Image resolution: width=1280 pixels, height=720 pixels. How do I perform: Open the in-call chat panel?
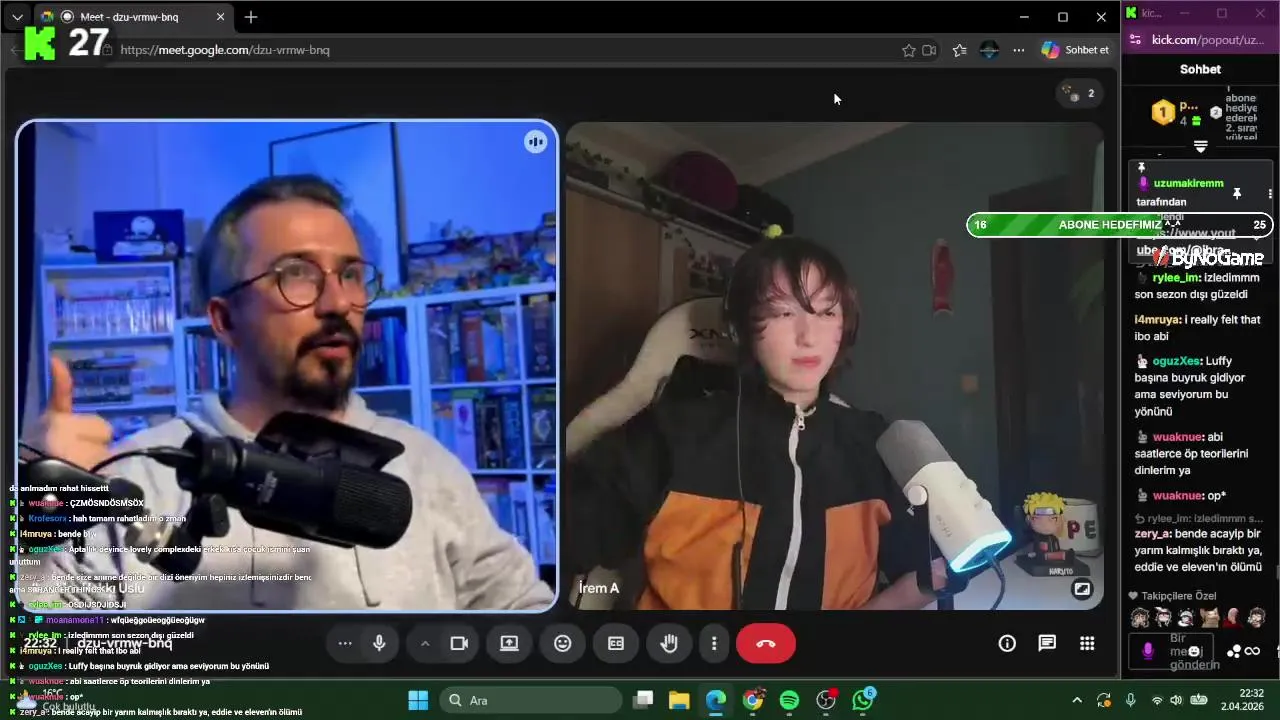click(1047, 643)
